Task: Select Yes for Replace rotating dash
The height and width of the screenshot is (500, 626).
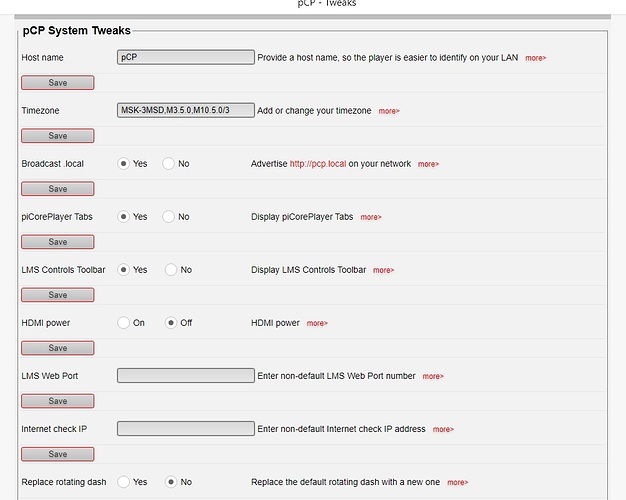Action: [123, 482]
